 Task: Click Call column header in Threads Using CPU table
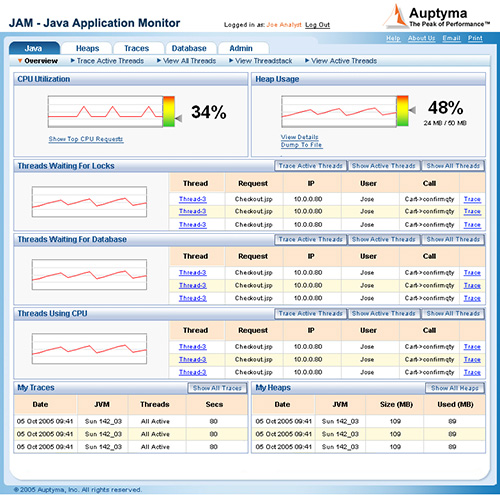coord(429,330)
